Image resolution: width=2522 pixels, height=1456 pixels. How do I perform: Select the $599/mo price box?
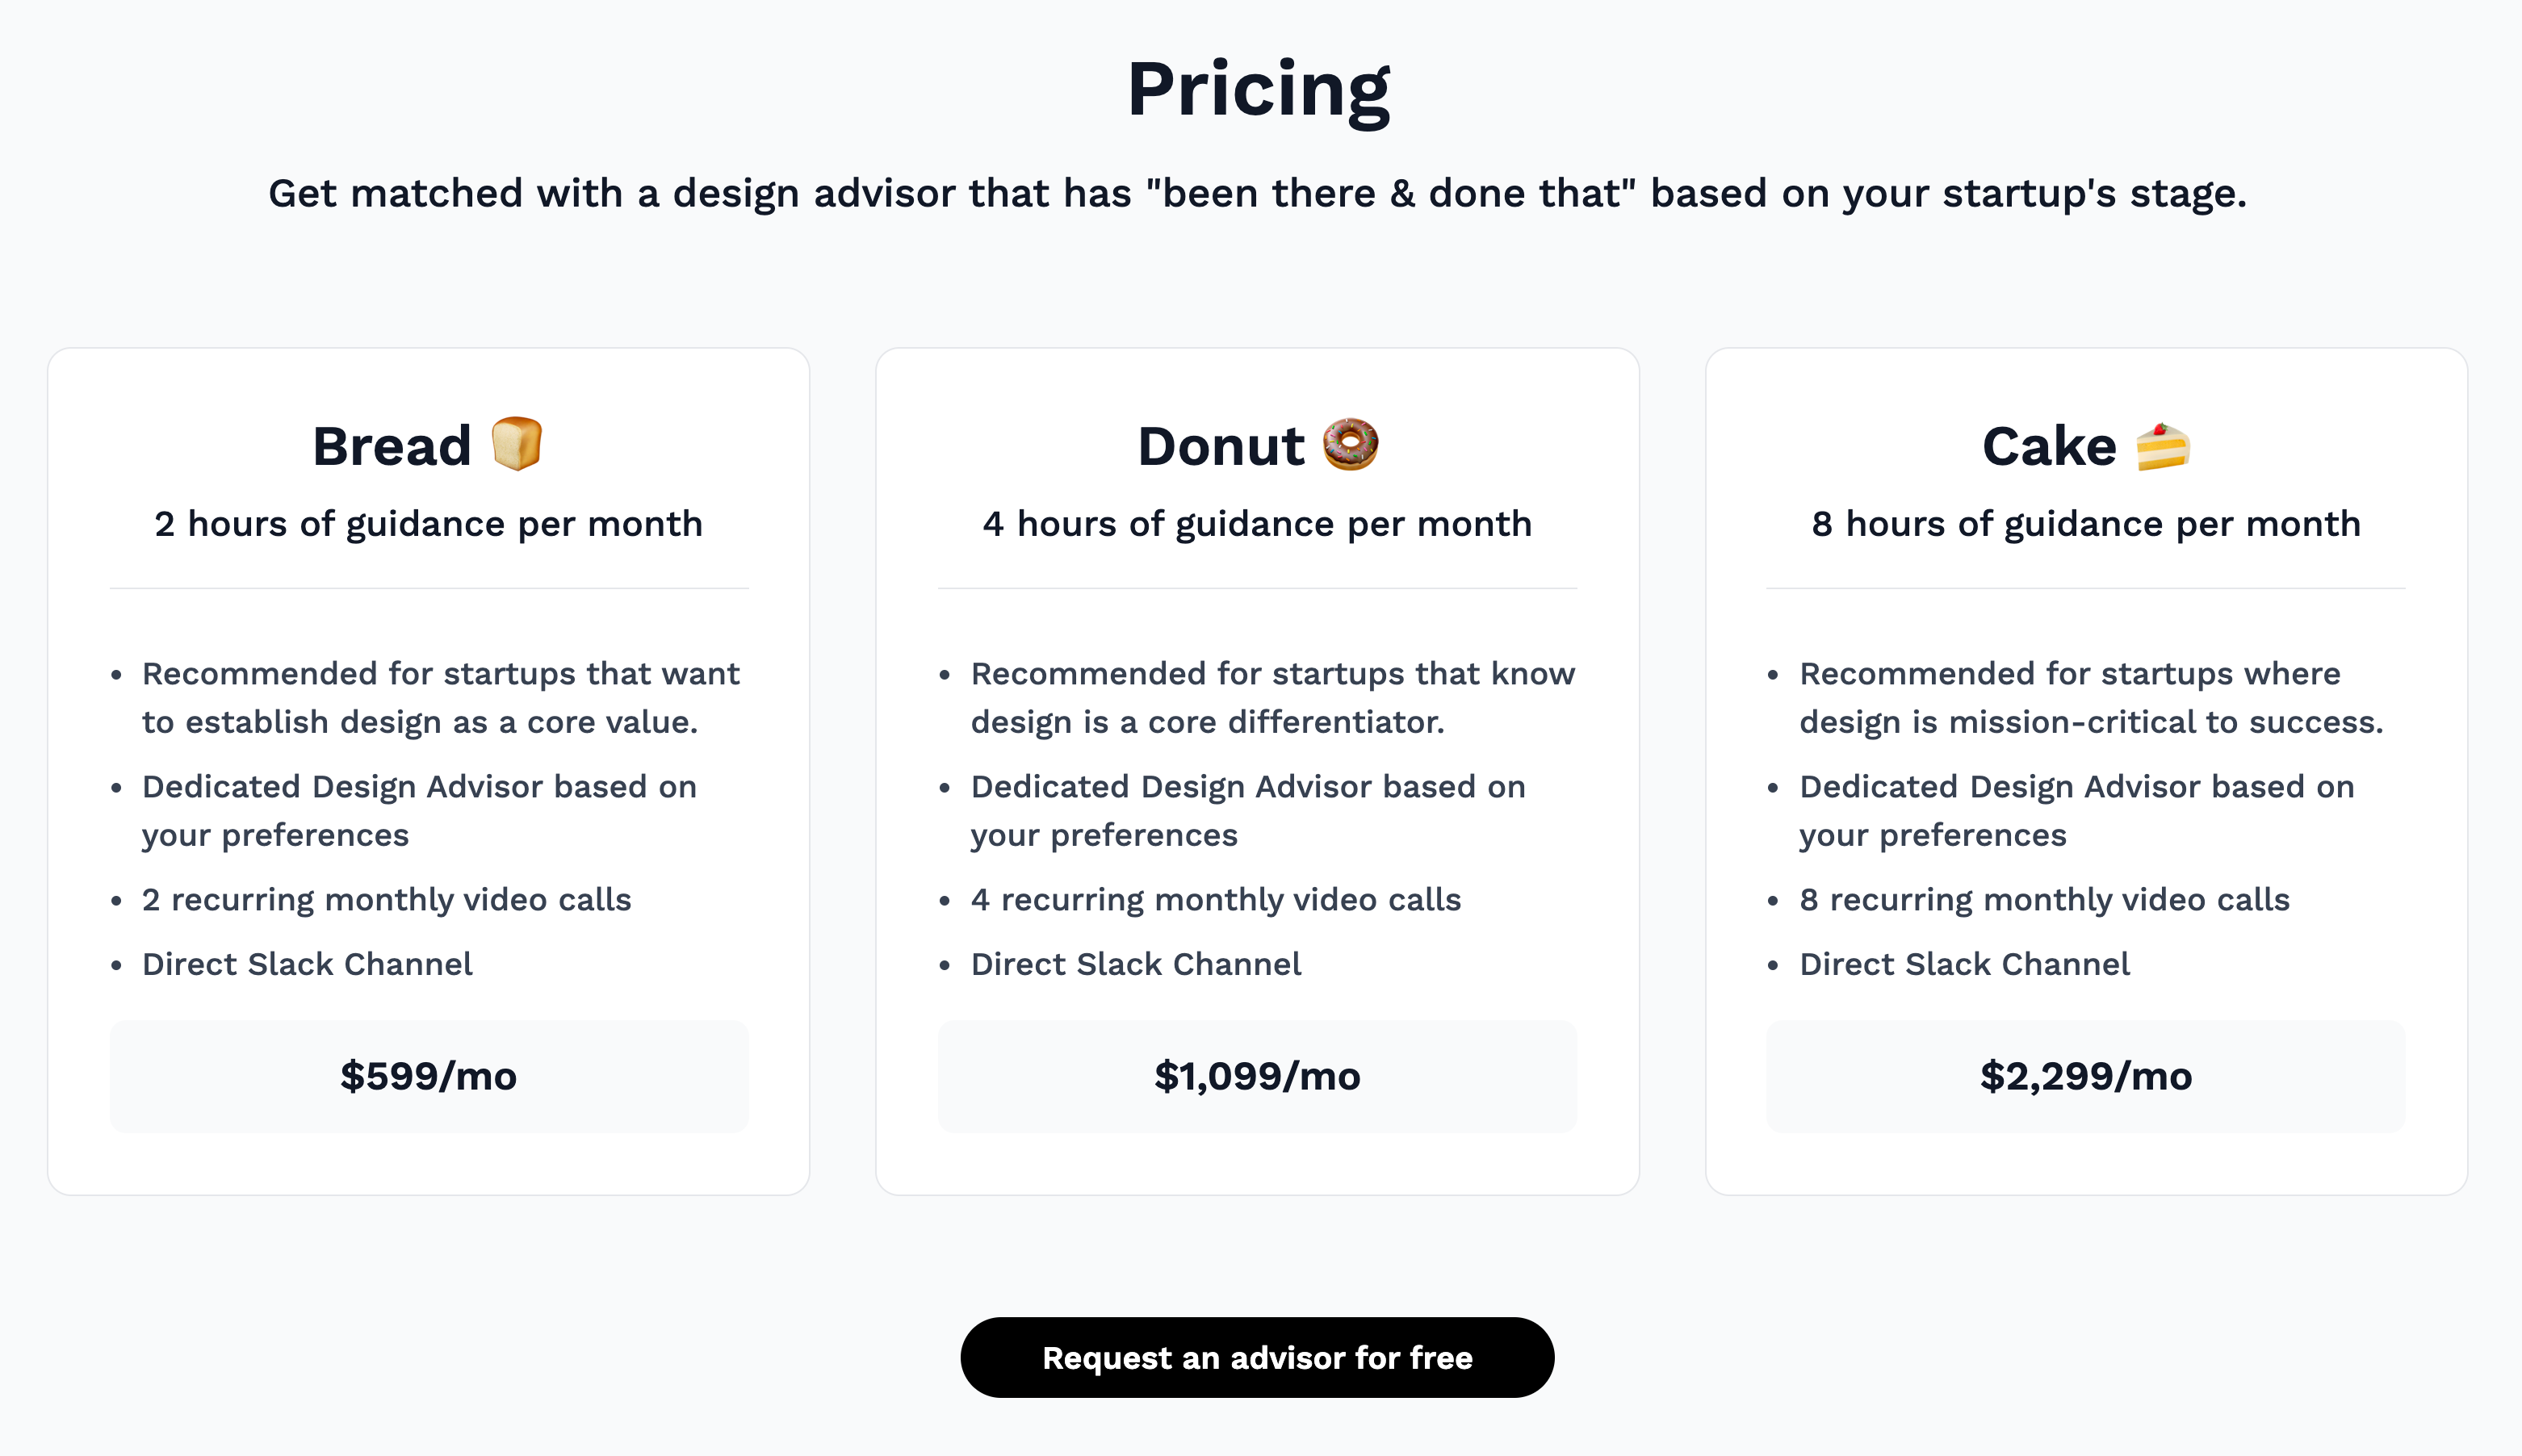429,1076
